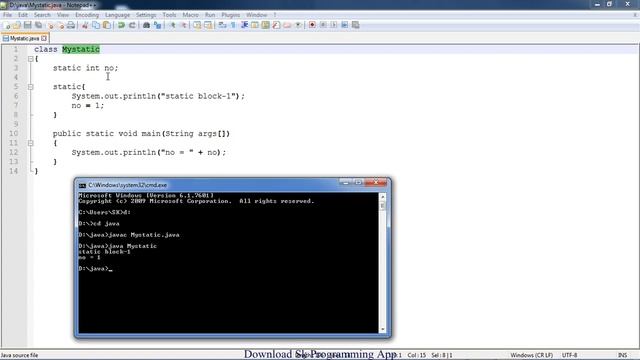Click line number 14 in margin

click(14, 171)
